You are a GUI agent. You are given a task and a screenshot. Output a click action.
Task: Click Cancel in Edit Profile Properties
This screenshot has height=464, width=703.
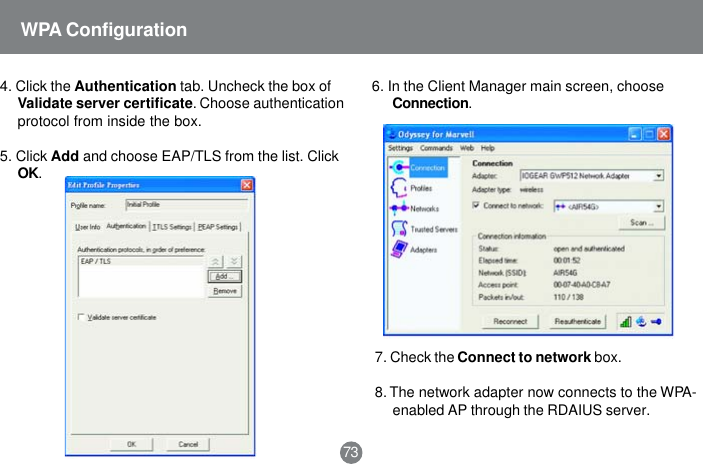pyautogui.click(x=188, y=444)
